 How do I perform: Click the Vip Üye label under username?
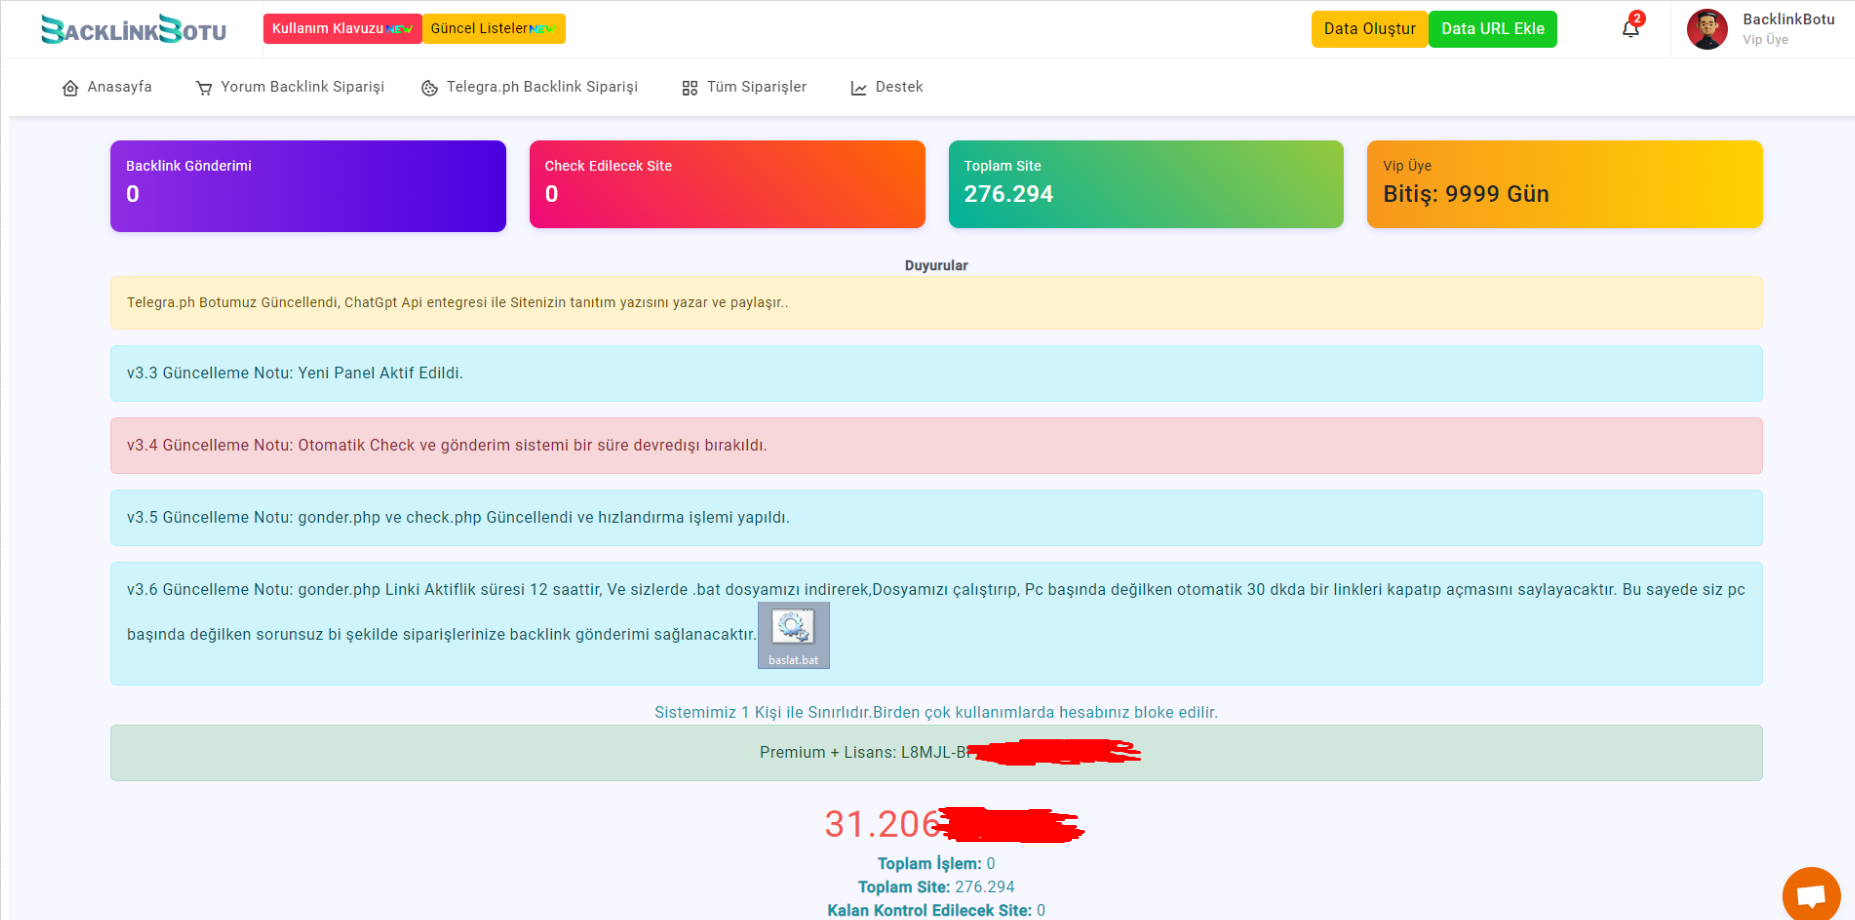point(1765,40)
